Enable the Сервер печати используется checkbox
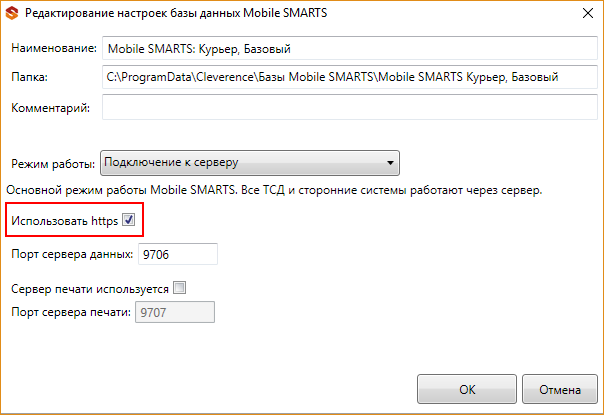Screen dimensions: 604x415 point(180,288)
